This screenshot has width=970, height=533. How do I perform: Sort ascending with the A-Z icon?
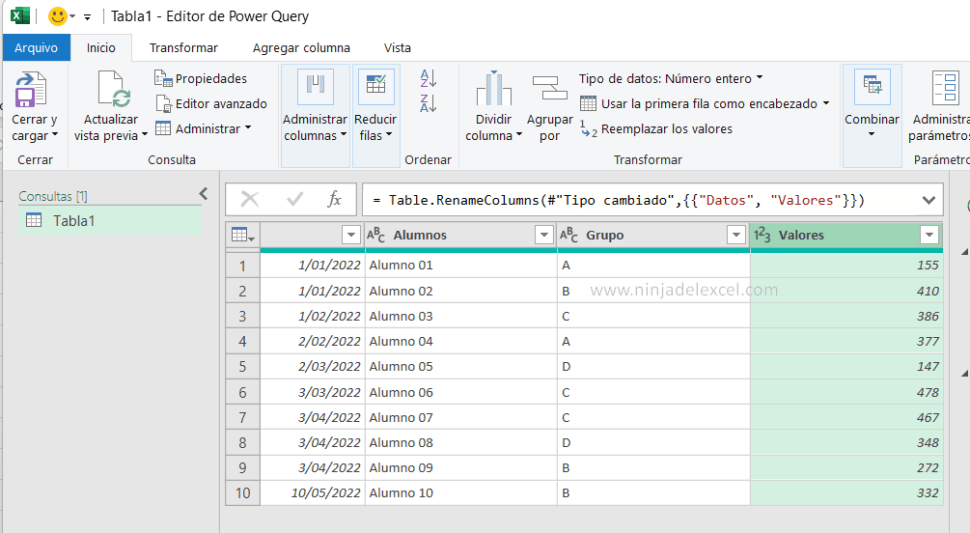pos(428,78)
